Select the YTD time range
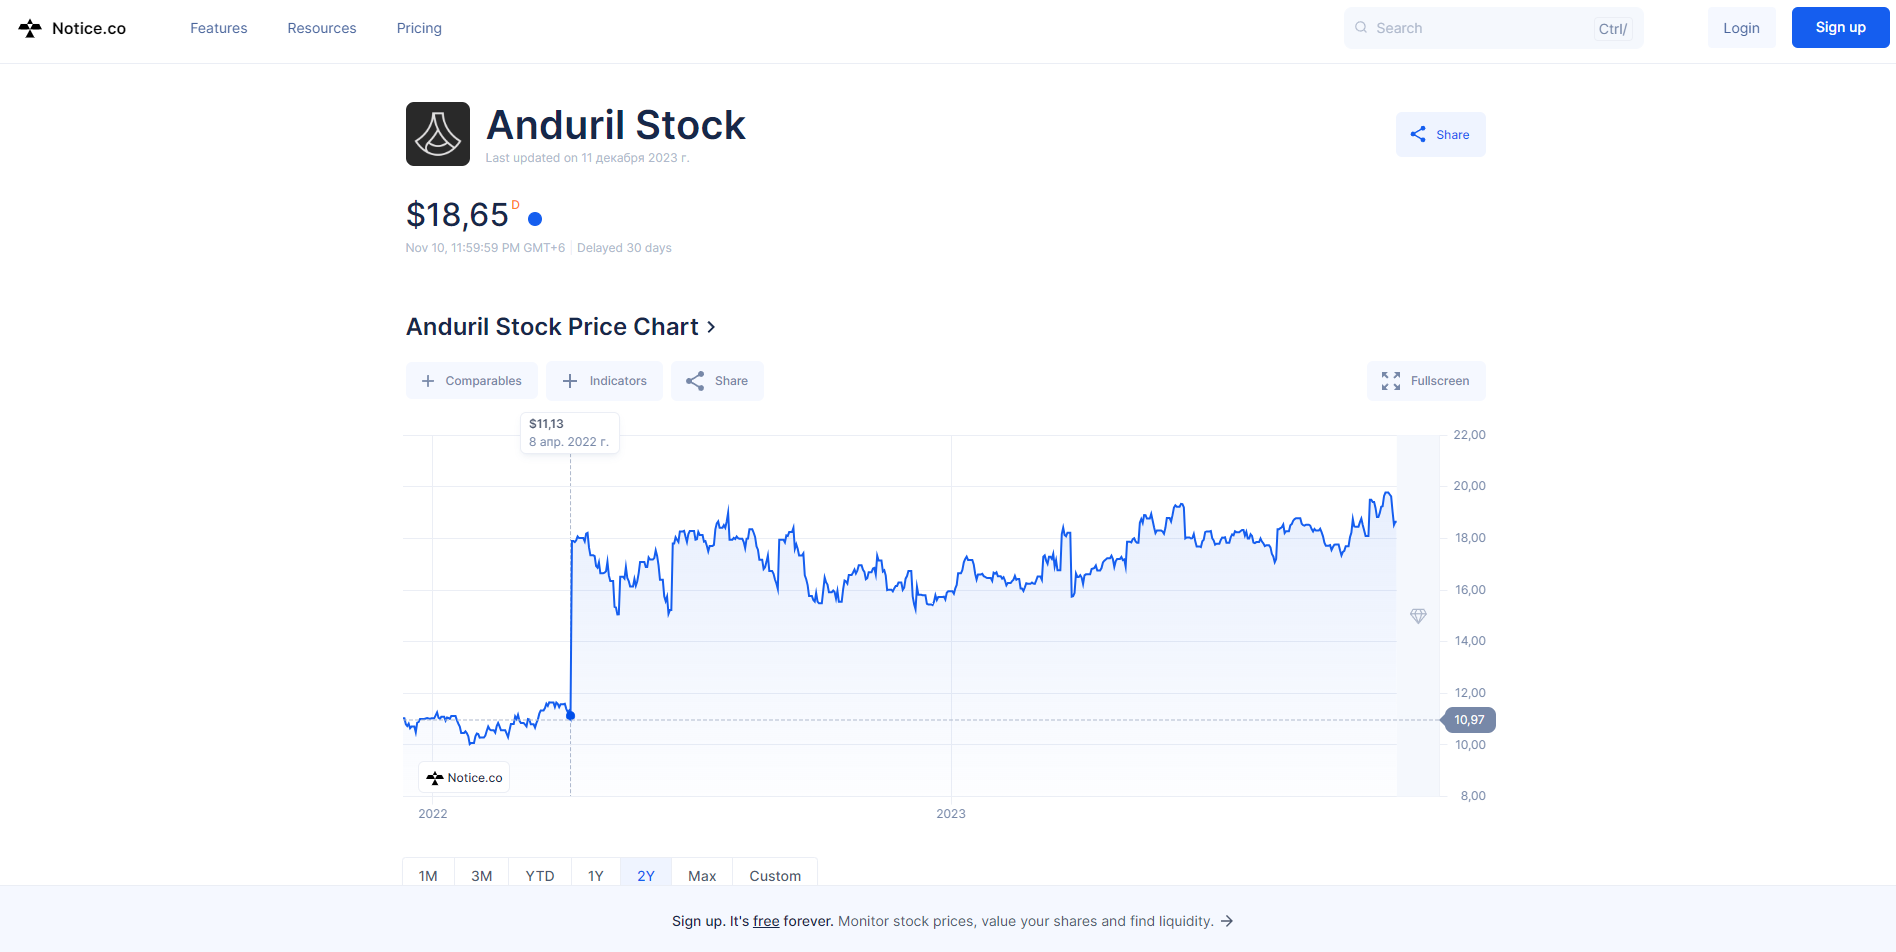The image size is (1896, 952). [540, 876]
